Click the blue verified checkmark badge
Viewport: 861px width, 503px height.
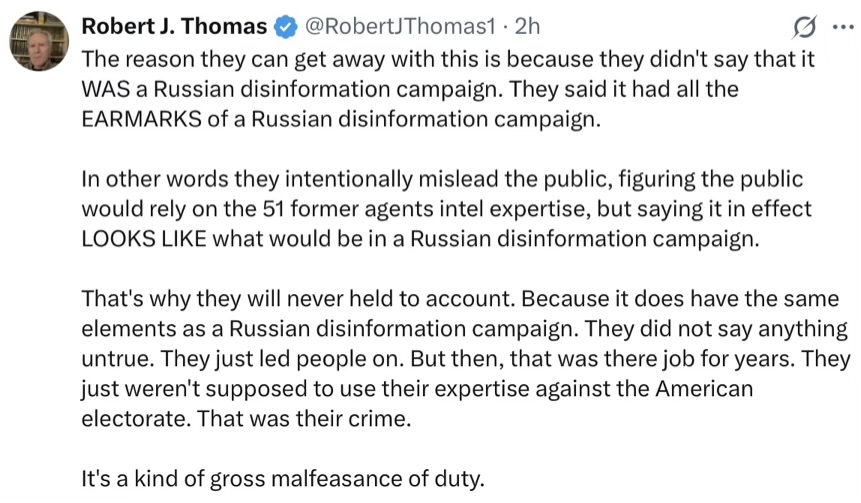(285, 27)
